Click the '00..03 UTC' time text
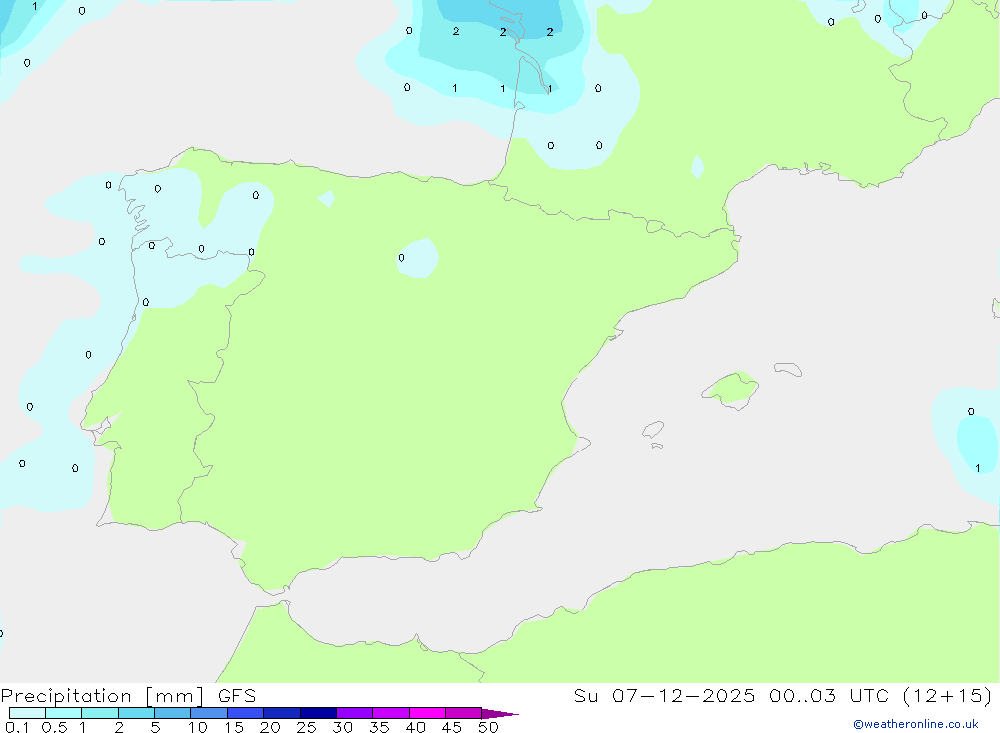 (829, 696)
